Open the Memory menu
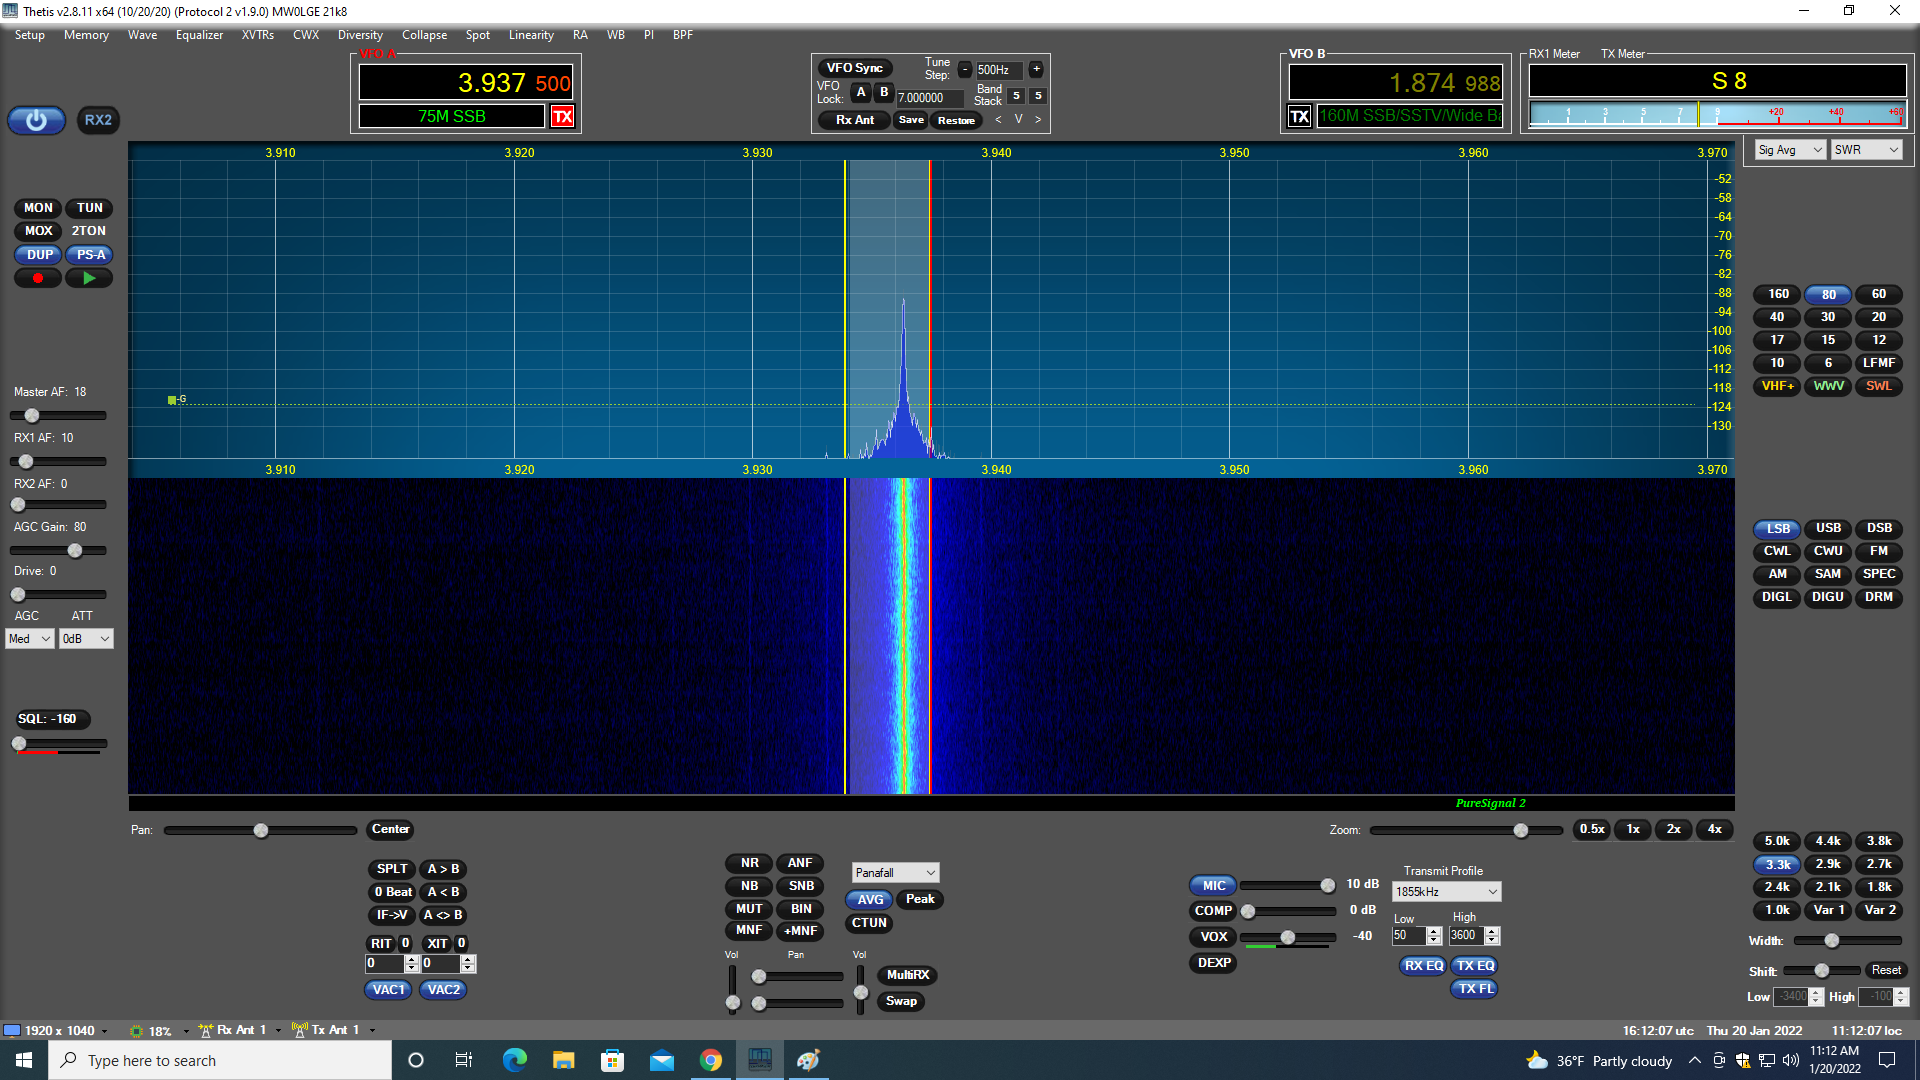 pos(86,35)
